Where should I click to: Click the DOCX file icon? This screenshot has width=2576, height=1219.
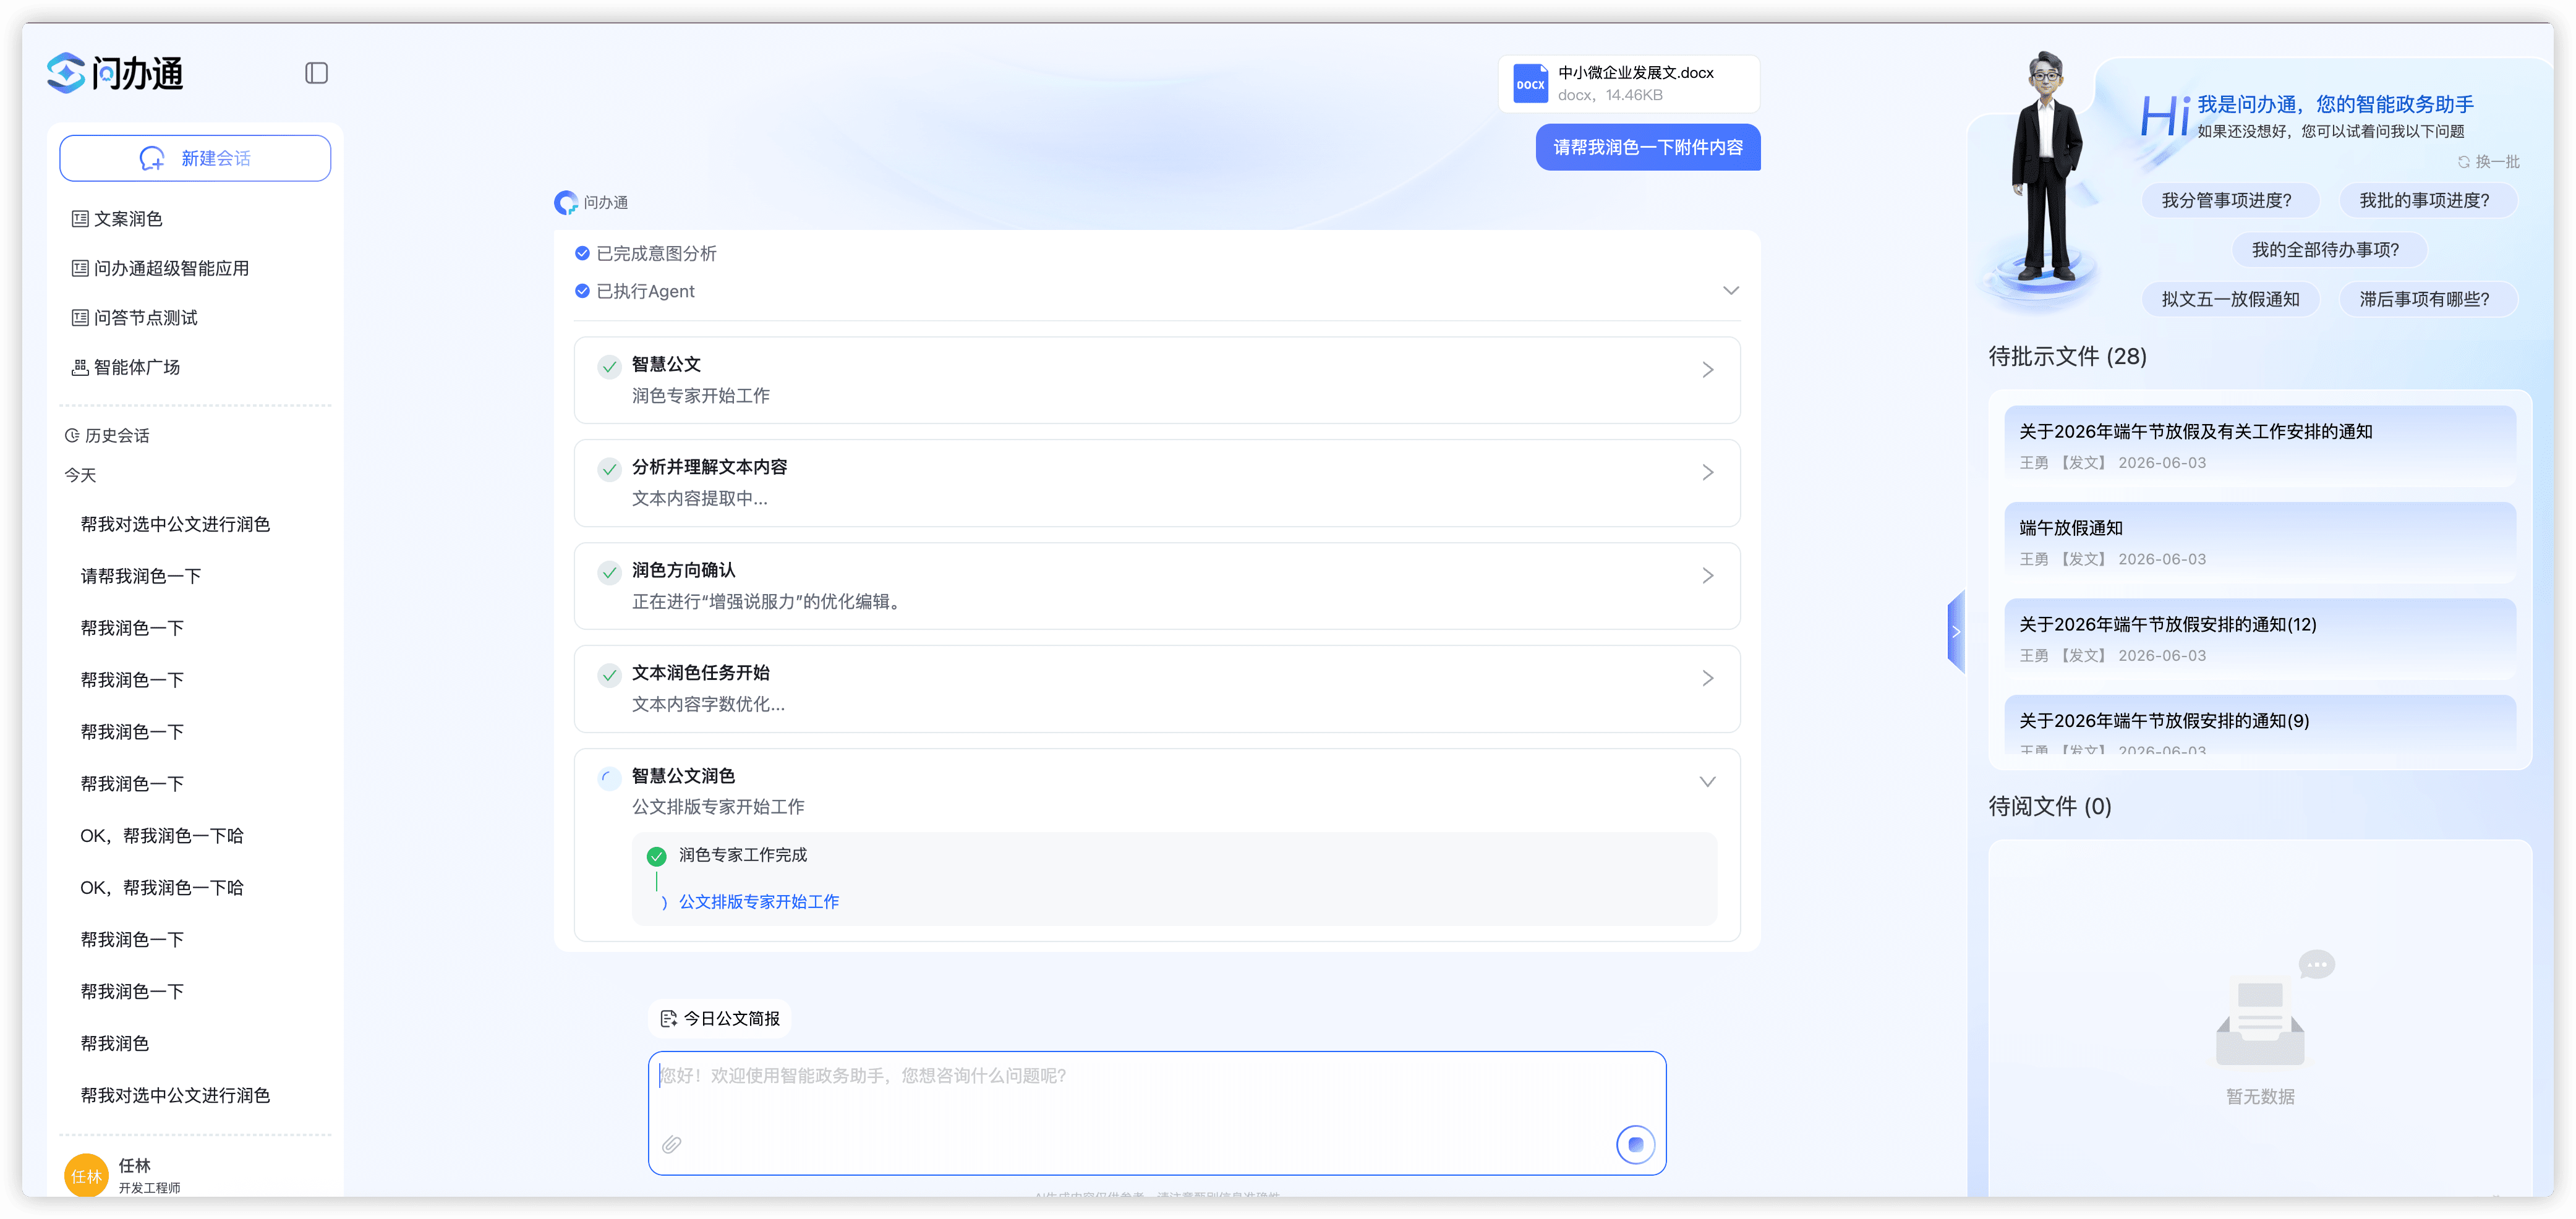tap(1530, 84)
